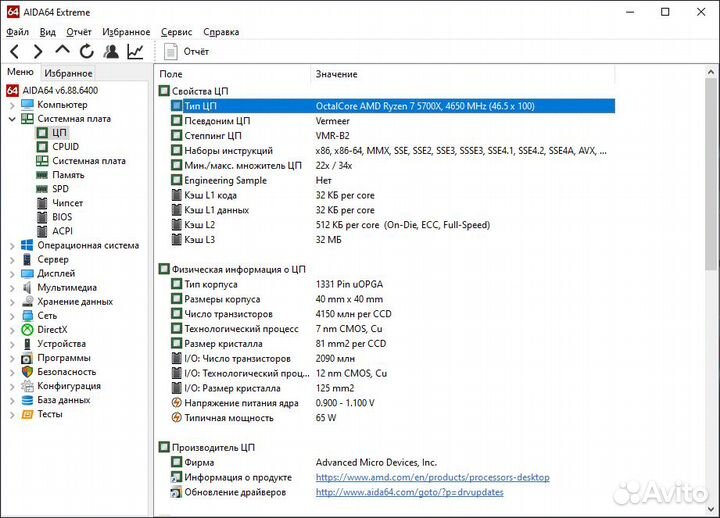Click the shield icon next to Безопасность

pyautogui.click(x=28, y=372)
